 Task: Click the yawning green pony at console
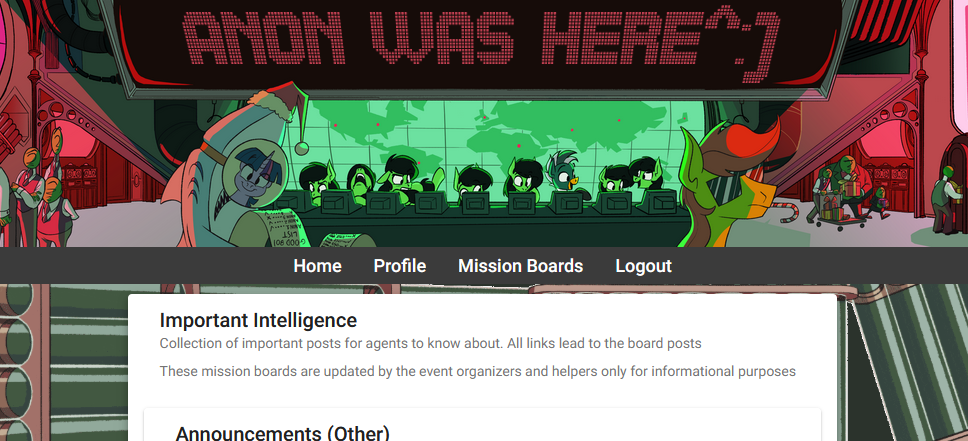pyautogui.click(x=361, y=181)
